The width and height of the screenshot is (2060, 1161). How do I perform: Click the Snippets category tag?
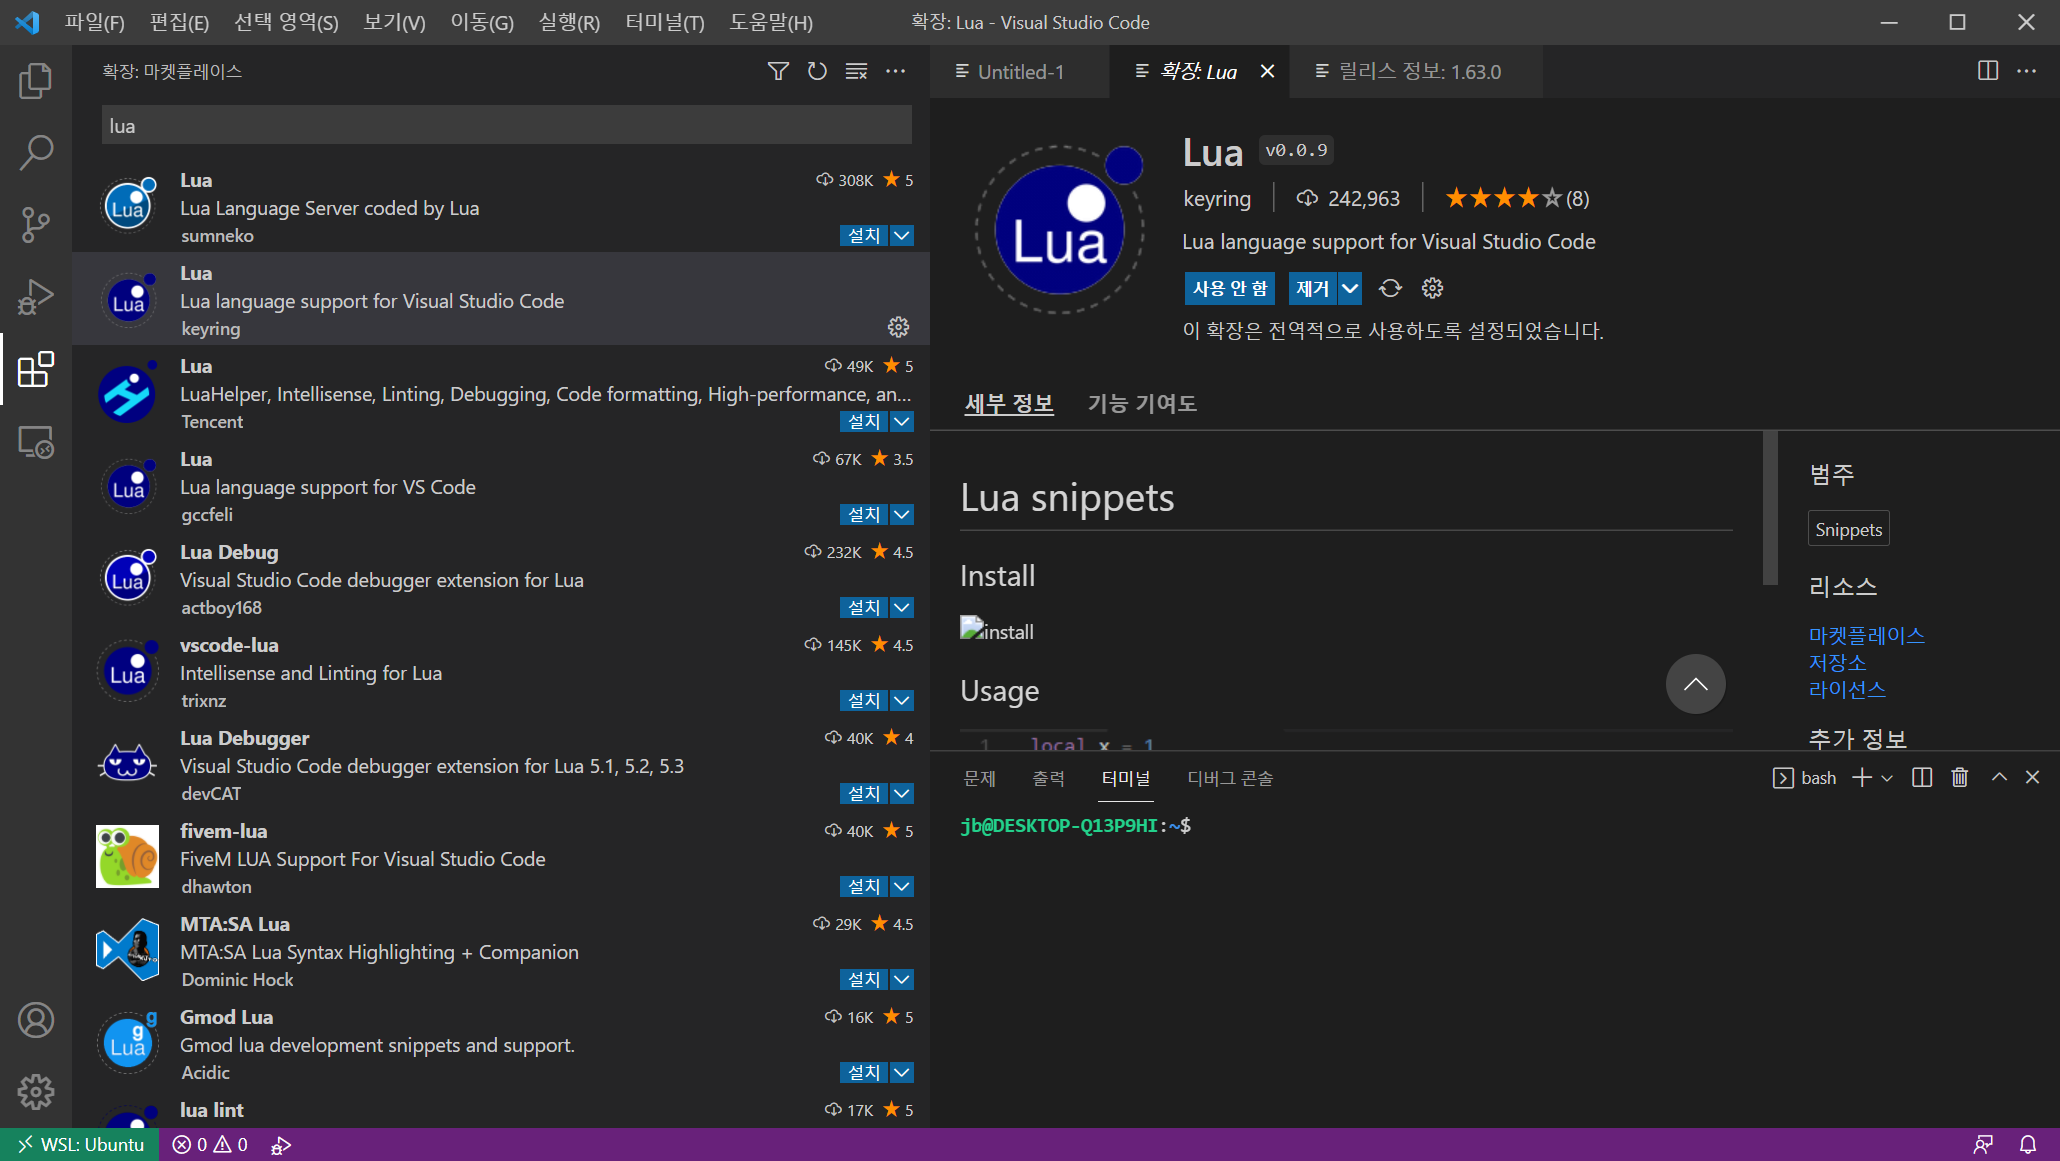click(1848, 529)
